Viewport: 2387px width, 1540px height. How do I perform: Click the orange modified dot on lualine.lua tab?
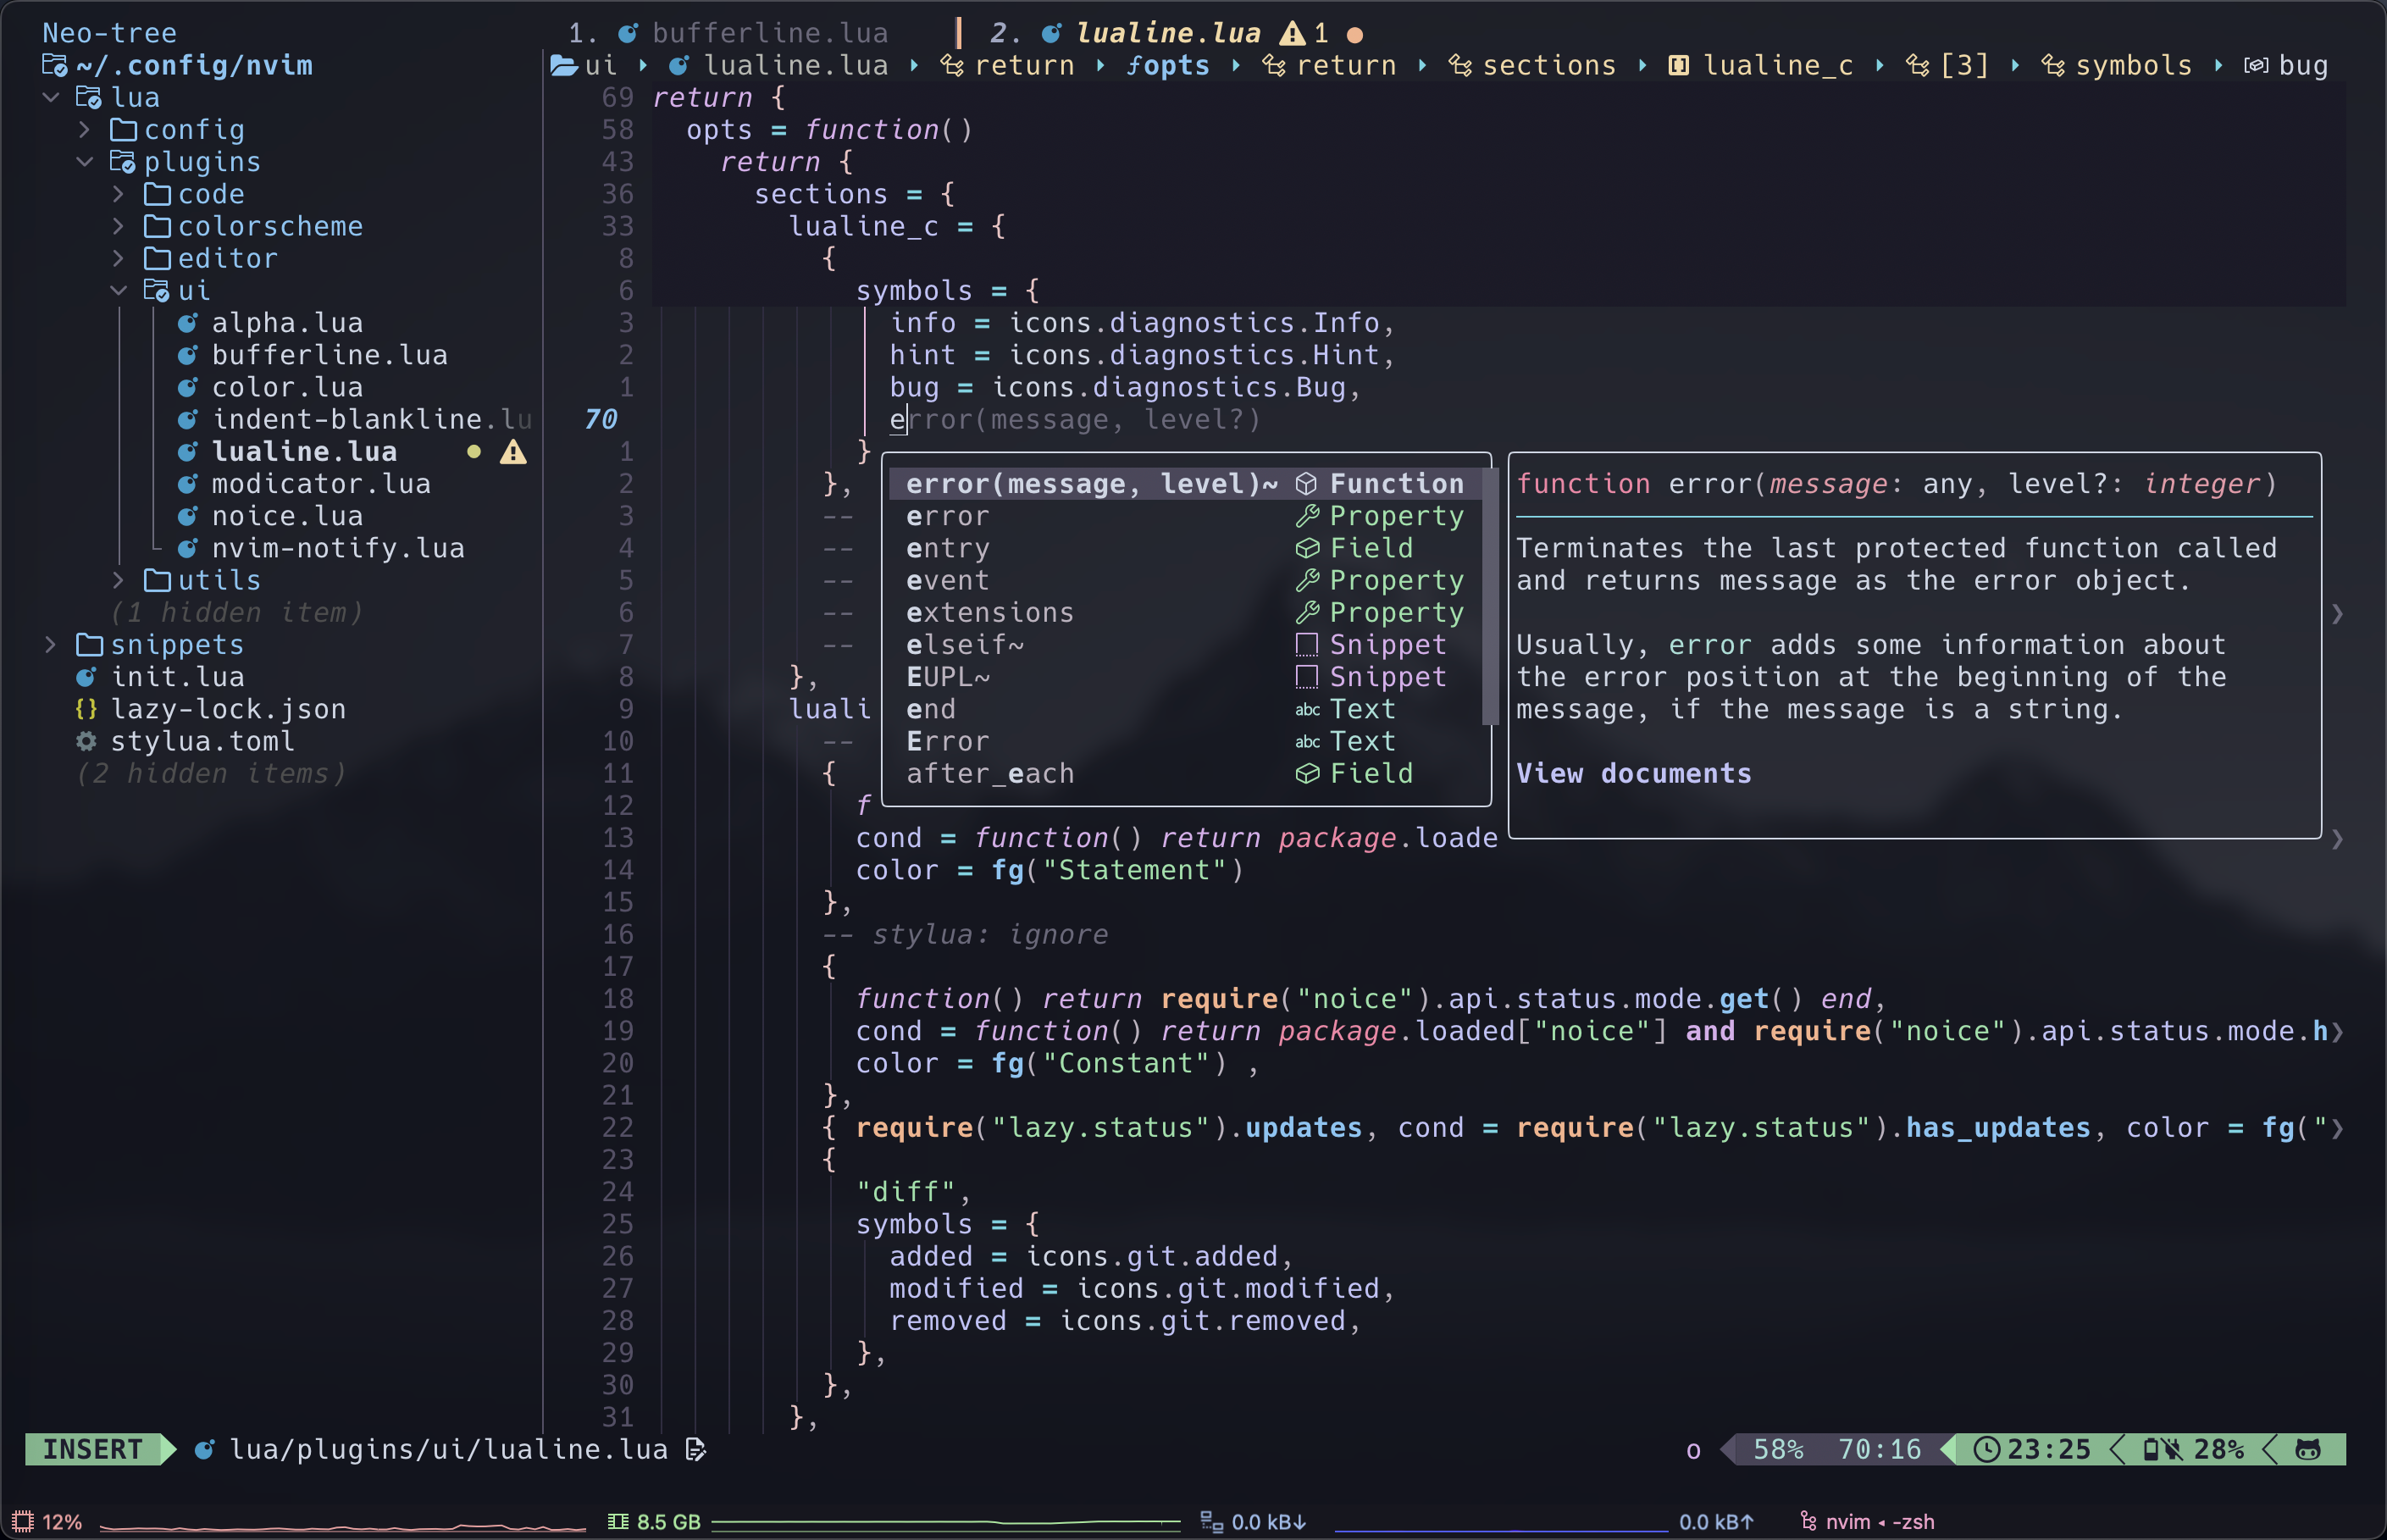[1355, 33]
